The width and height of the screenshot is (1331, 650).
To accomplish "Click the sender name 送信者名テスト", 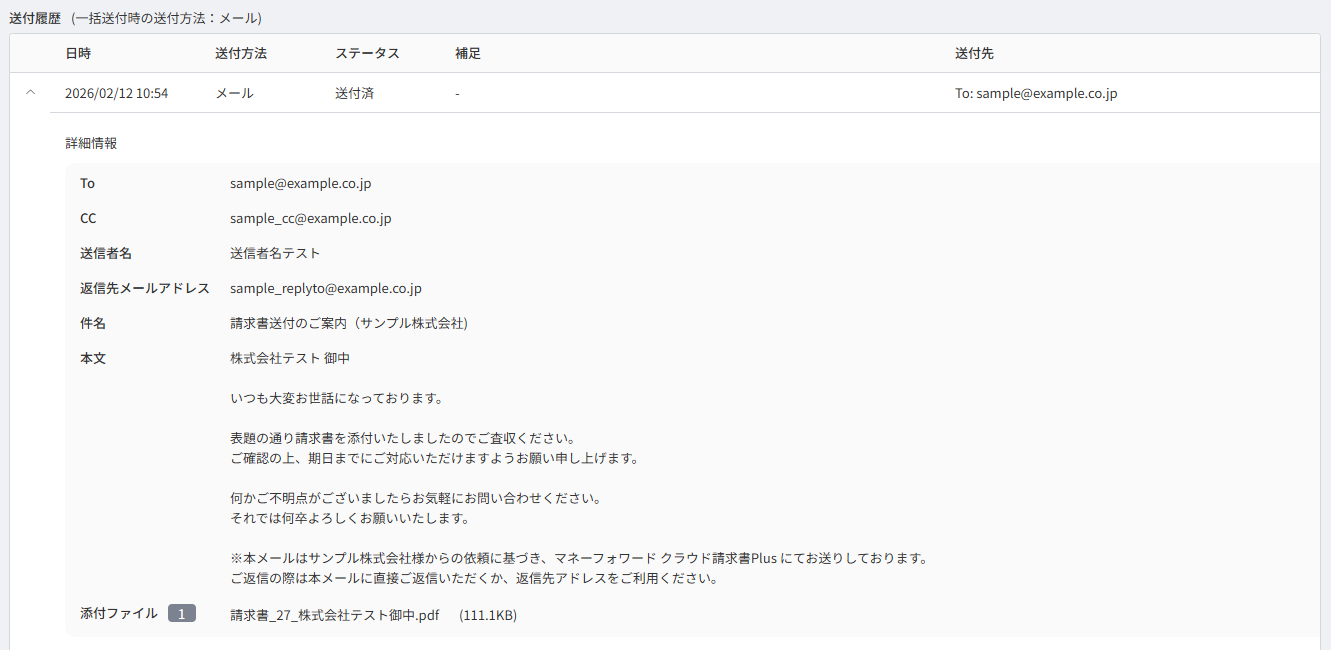I will click(x=275, y=253).
